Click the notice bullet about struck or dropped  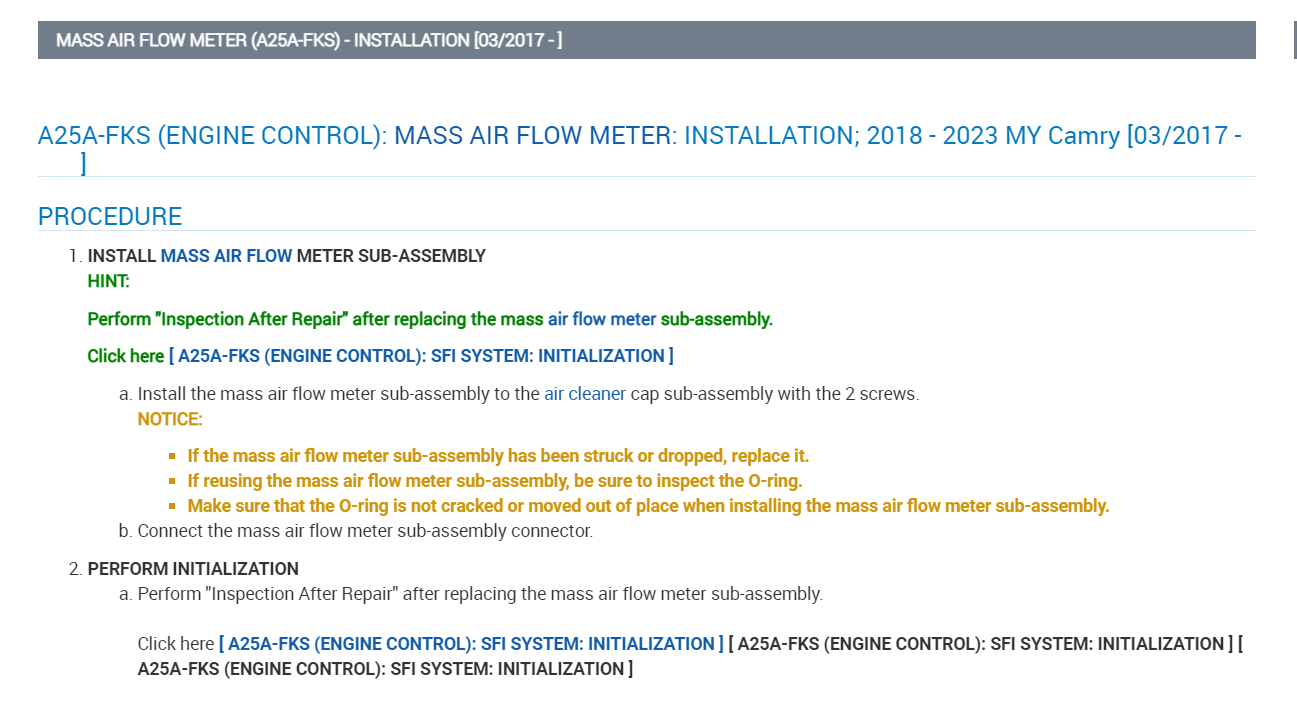click(498, 456)
